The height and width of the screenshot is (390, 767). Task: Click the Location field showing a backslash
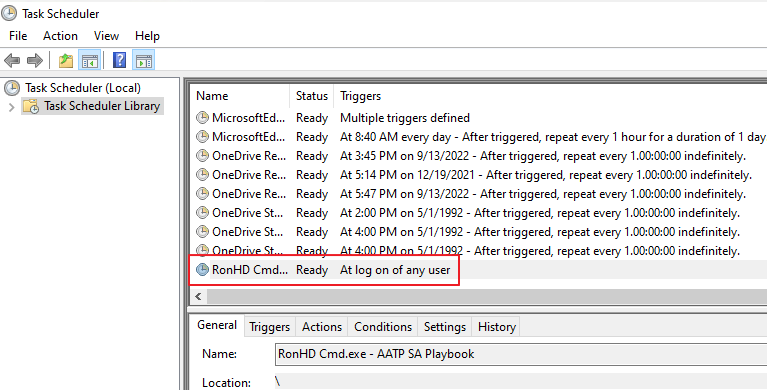coord(521,383)
